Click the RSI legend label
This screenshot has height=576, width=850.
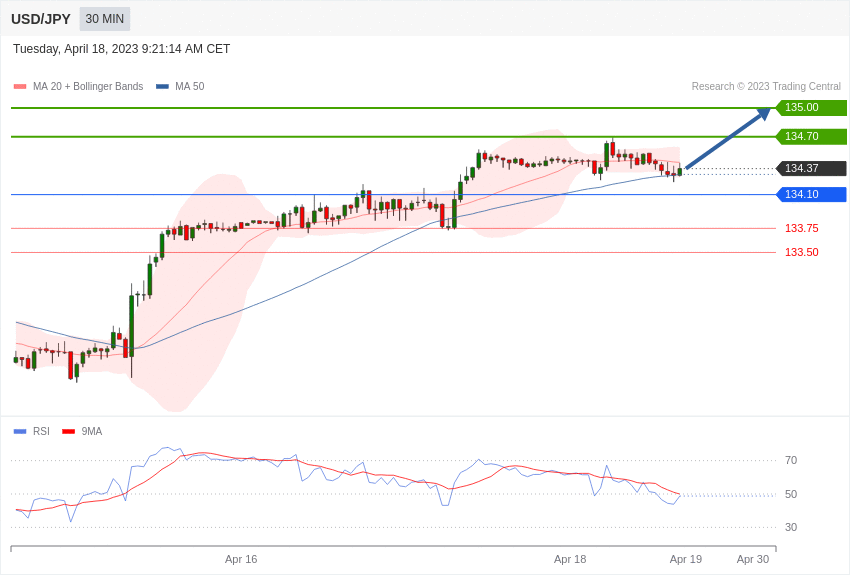point(41,432)
